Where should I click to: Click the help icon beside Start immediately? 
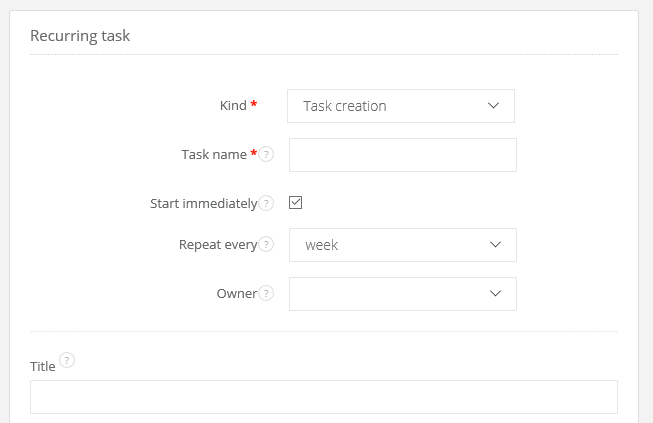[266, 204]
